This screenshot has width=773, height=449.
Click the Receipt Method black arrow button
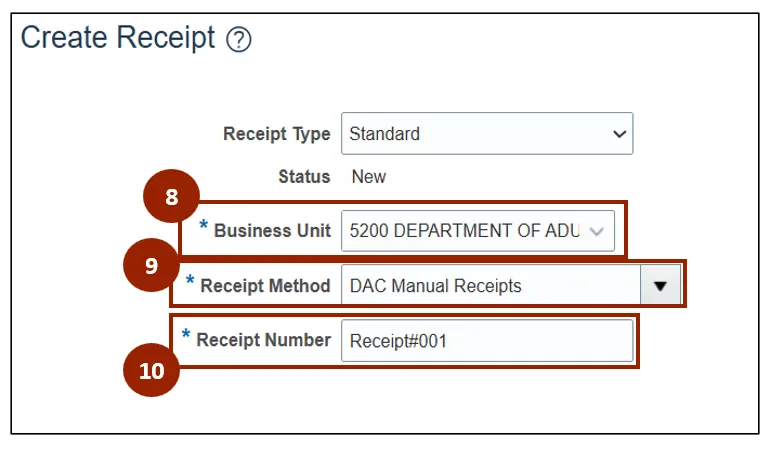click(x=659, y=285)
